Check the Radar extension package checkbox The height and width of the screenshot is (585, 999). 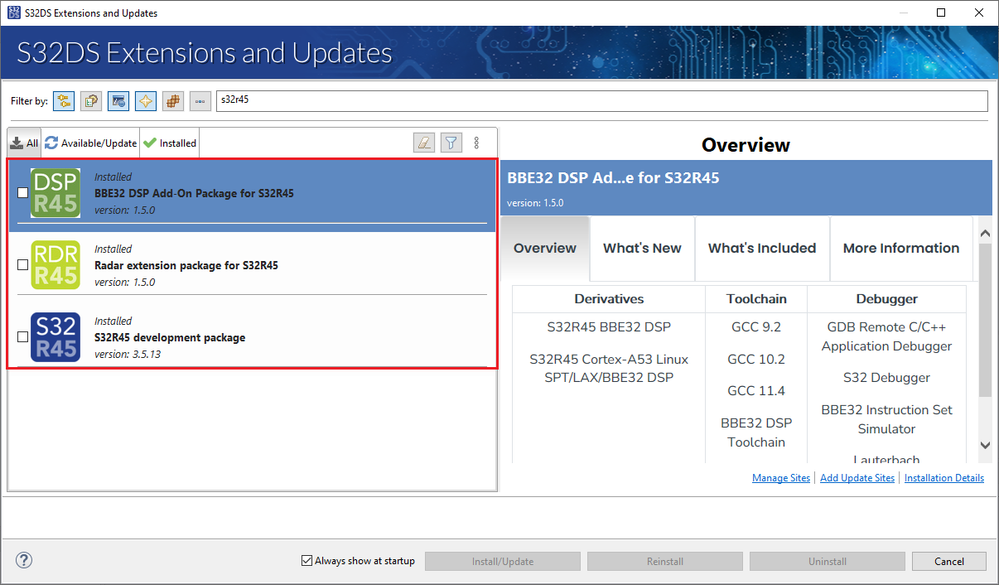coord(23,264)
